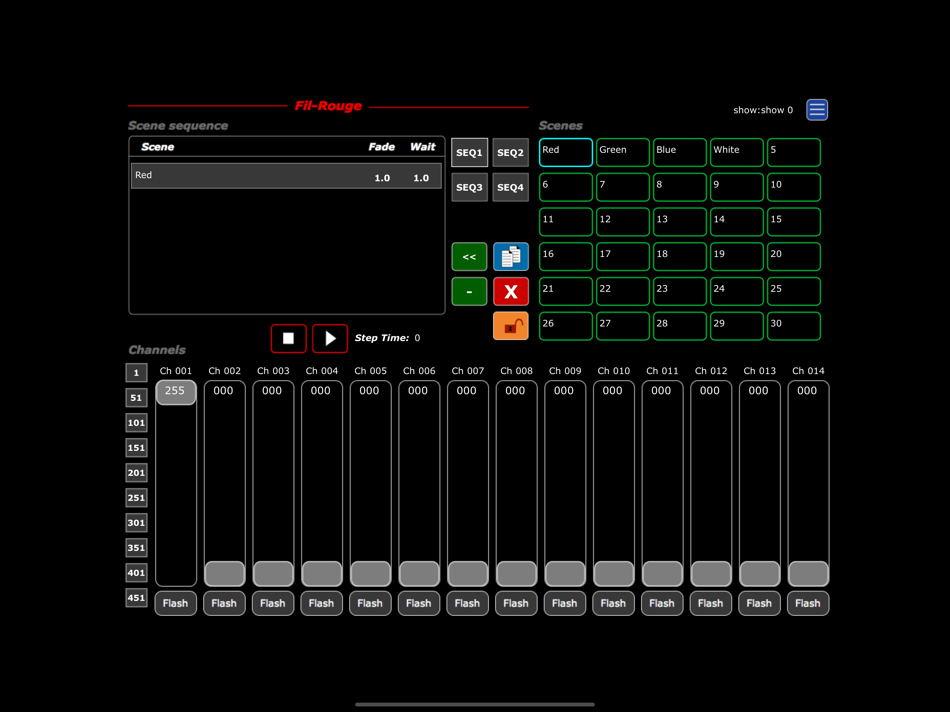Stop sequence playback
This screenshot has width=950, height=712.
[288, 338]
